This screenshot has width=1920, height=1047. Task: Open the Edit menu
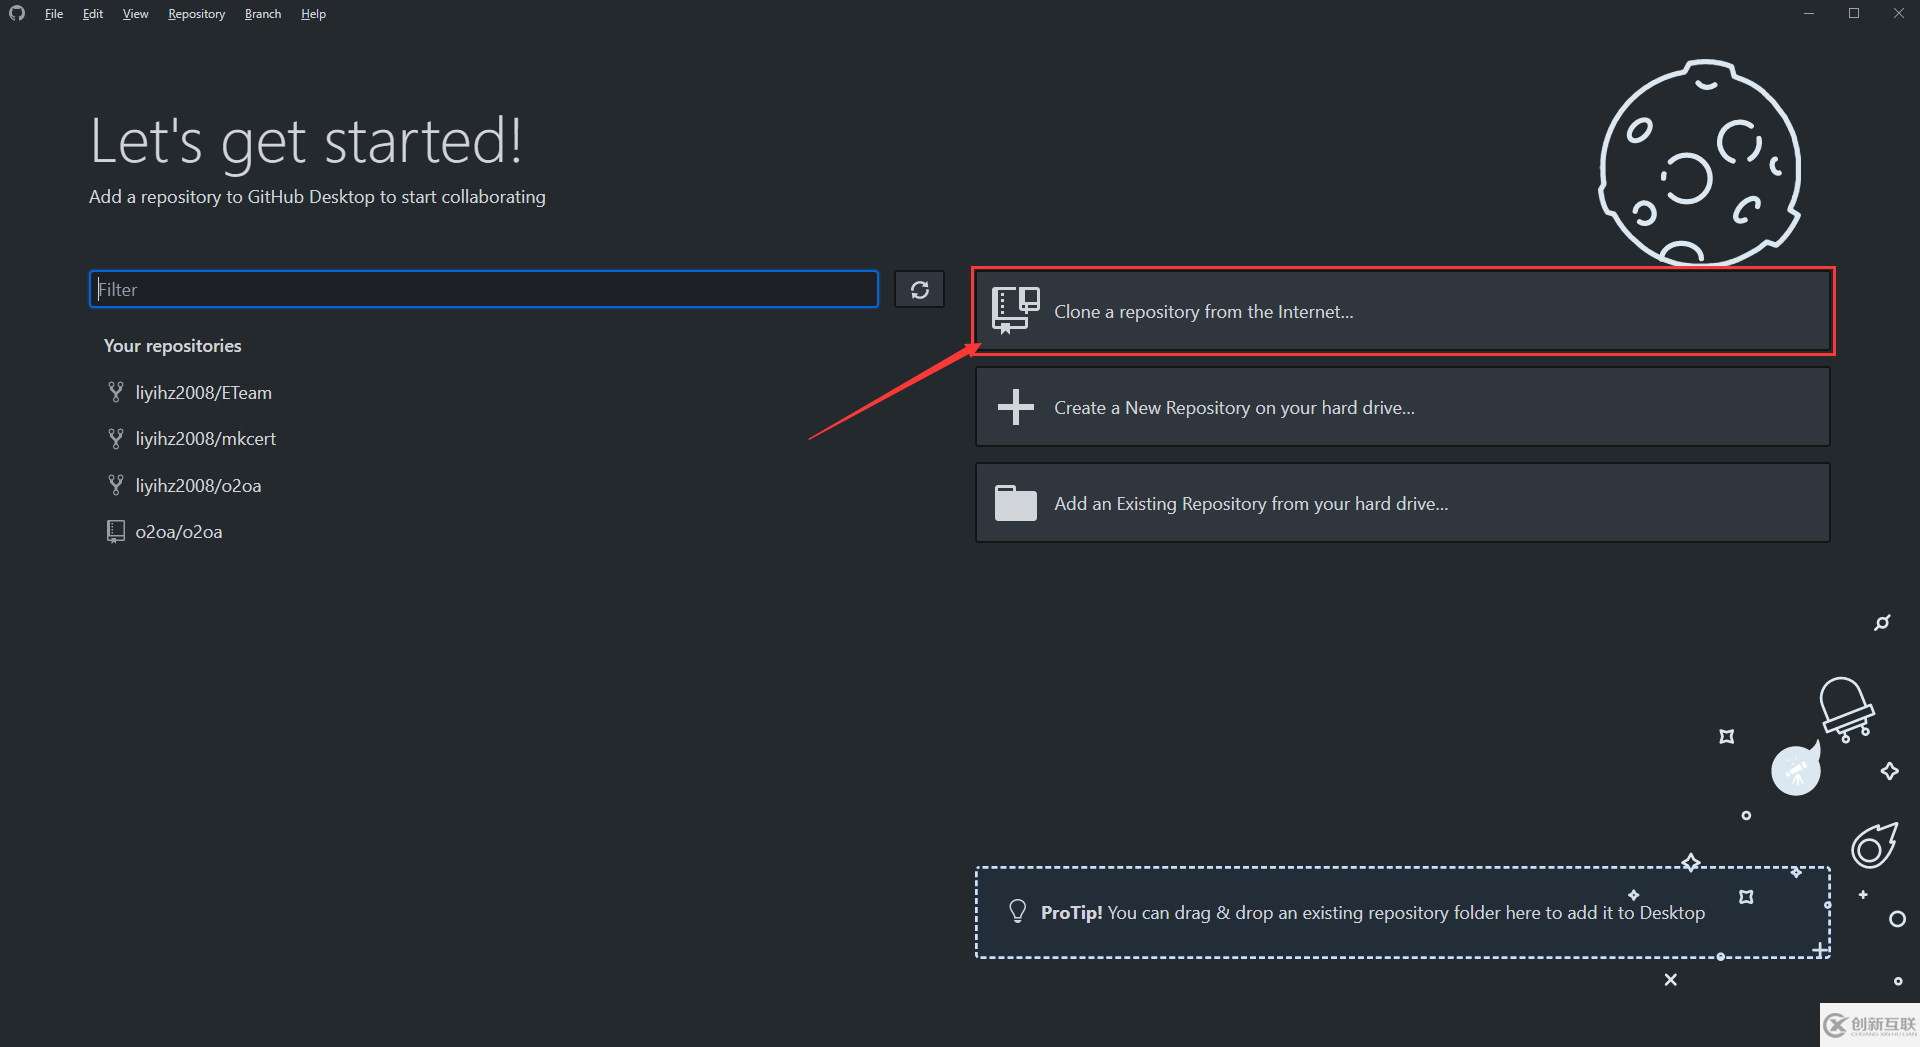coord(93,14)
